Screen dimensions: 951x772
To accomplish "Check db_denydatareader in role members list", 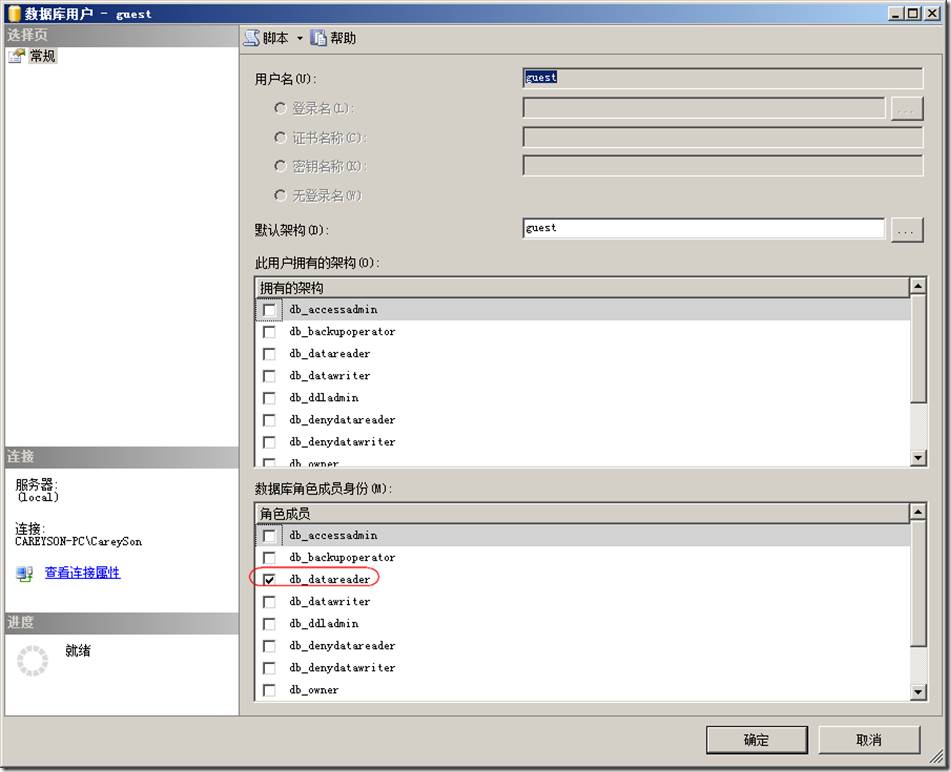I will 269,645.
